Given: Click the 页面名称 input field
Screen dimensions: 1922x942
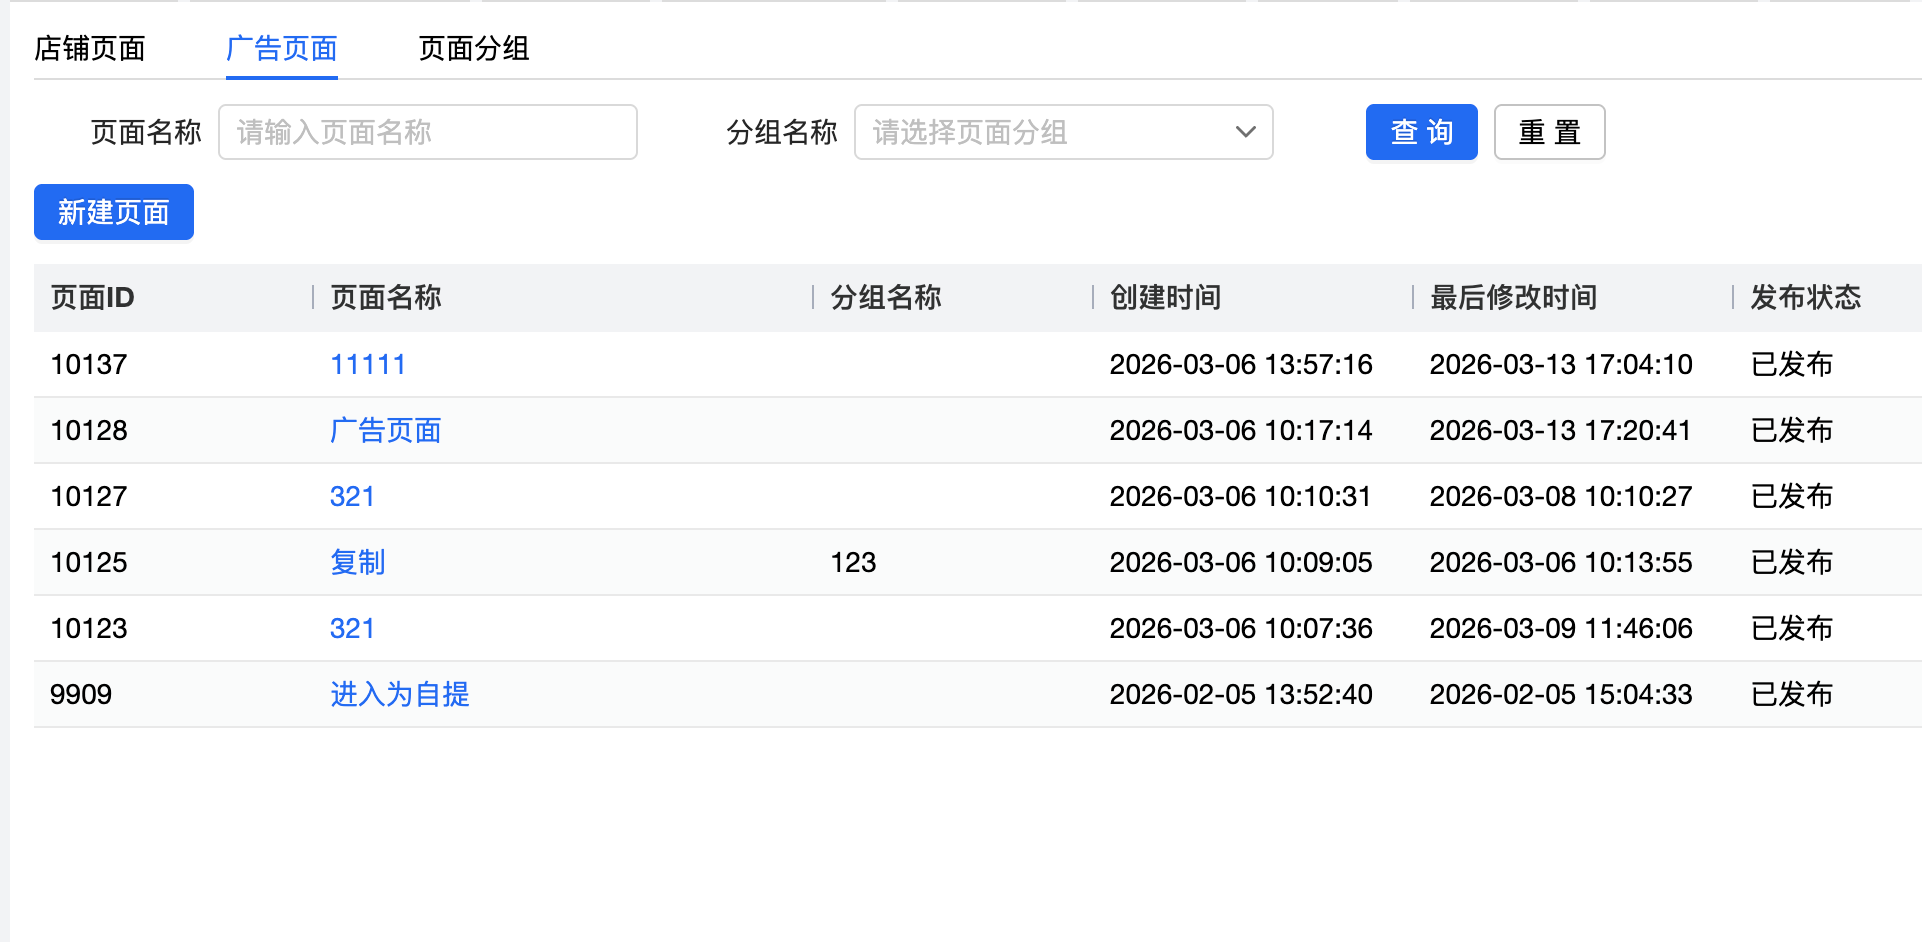Looking at the screenshot, I should point(427,132).
